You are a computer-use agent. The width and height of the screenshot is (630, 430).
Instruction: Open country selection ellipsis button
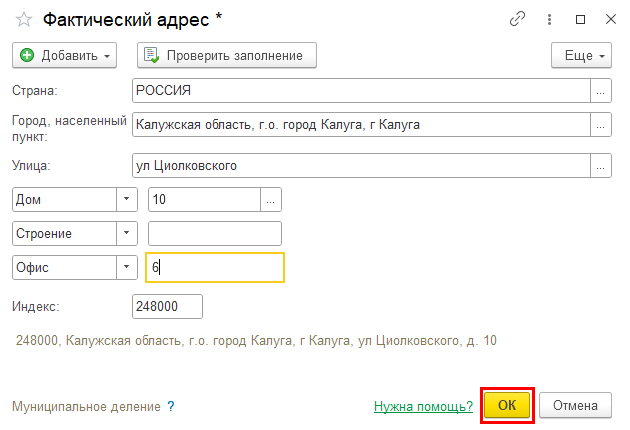point(601,91)
